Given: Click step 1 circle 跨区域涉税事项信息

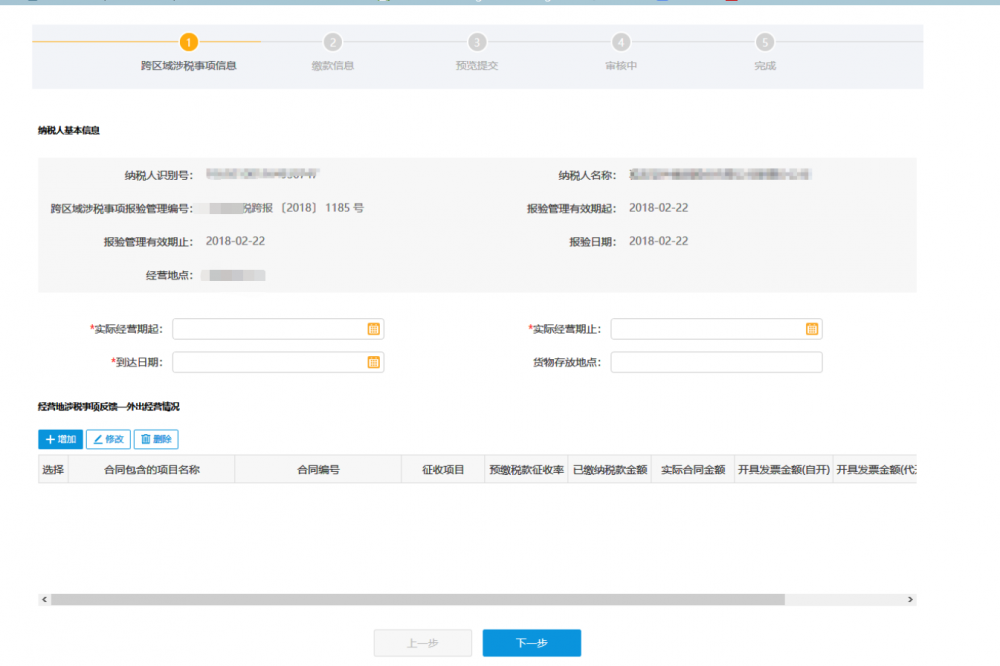Looking at the screenshot, I should 189,42.
